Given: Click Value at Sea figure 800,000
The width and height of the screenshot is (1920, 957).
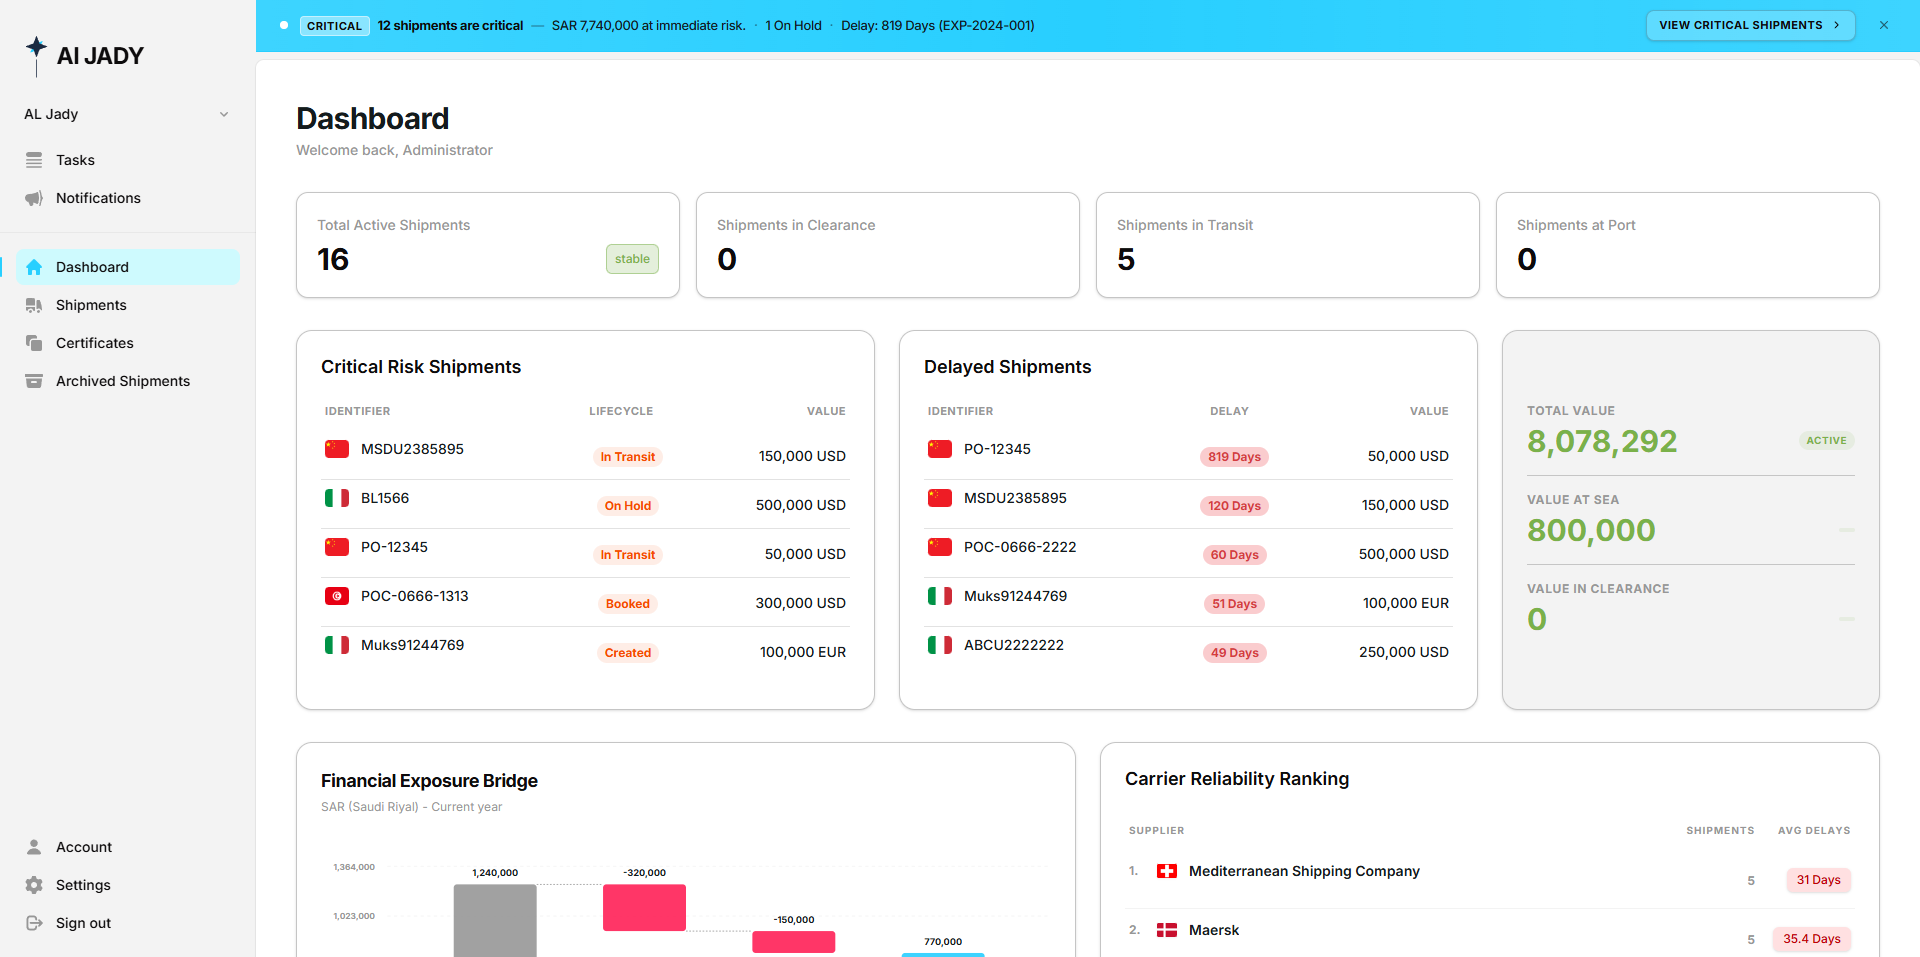Looking at the screenshot, I should (x=1591, y=530).
